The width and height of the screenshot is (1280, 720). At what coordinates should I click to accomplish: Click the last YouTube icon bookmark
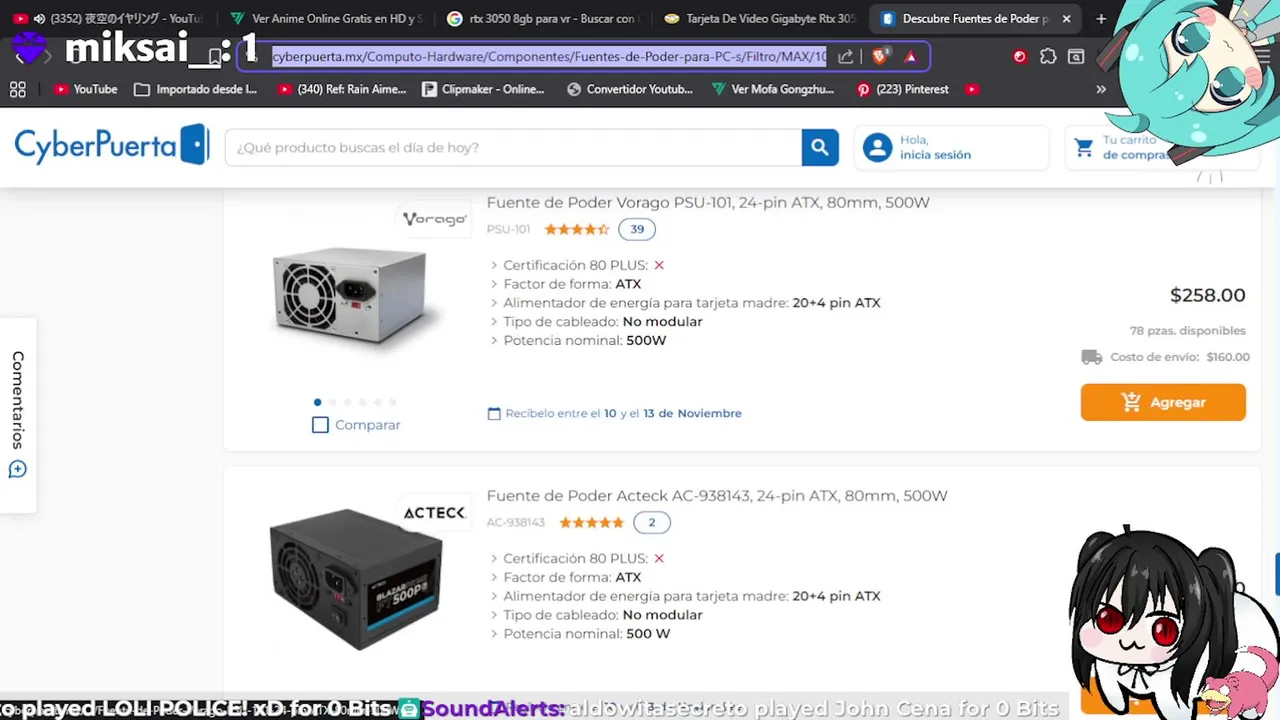972,89
